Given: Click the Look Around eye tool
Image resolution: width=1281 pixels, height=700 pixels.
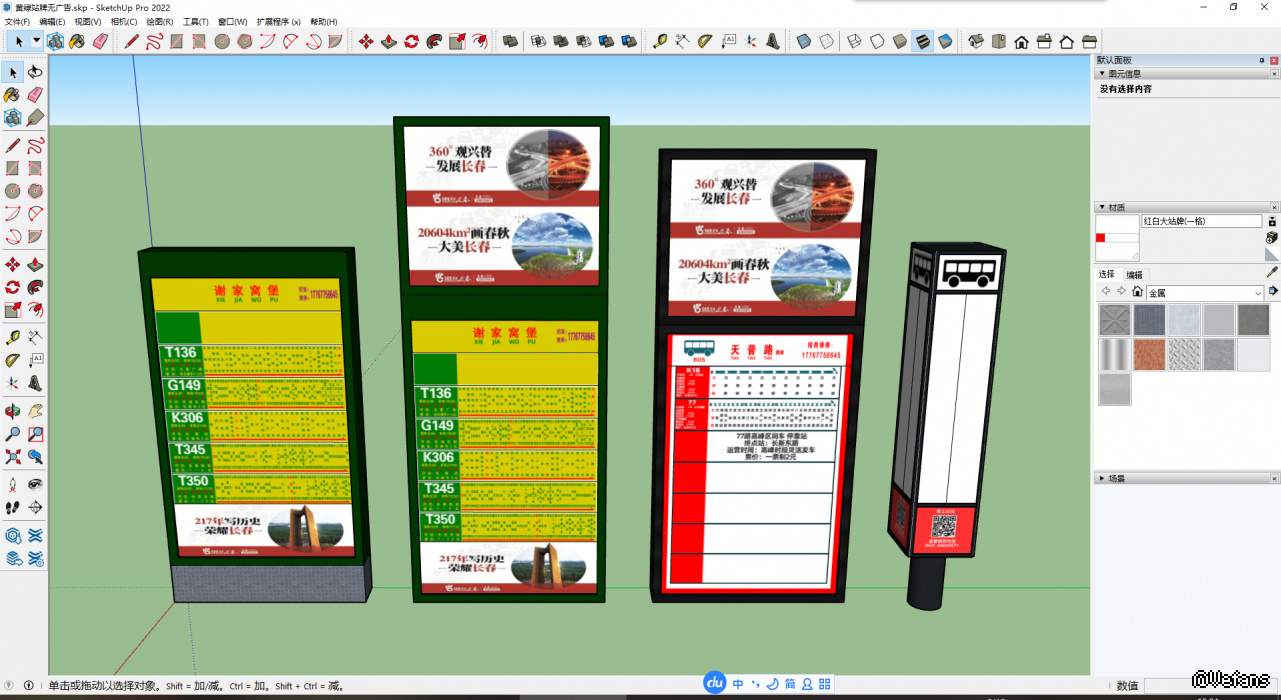Looking at the screenshot, I should point(35,485).
